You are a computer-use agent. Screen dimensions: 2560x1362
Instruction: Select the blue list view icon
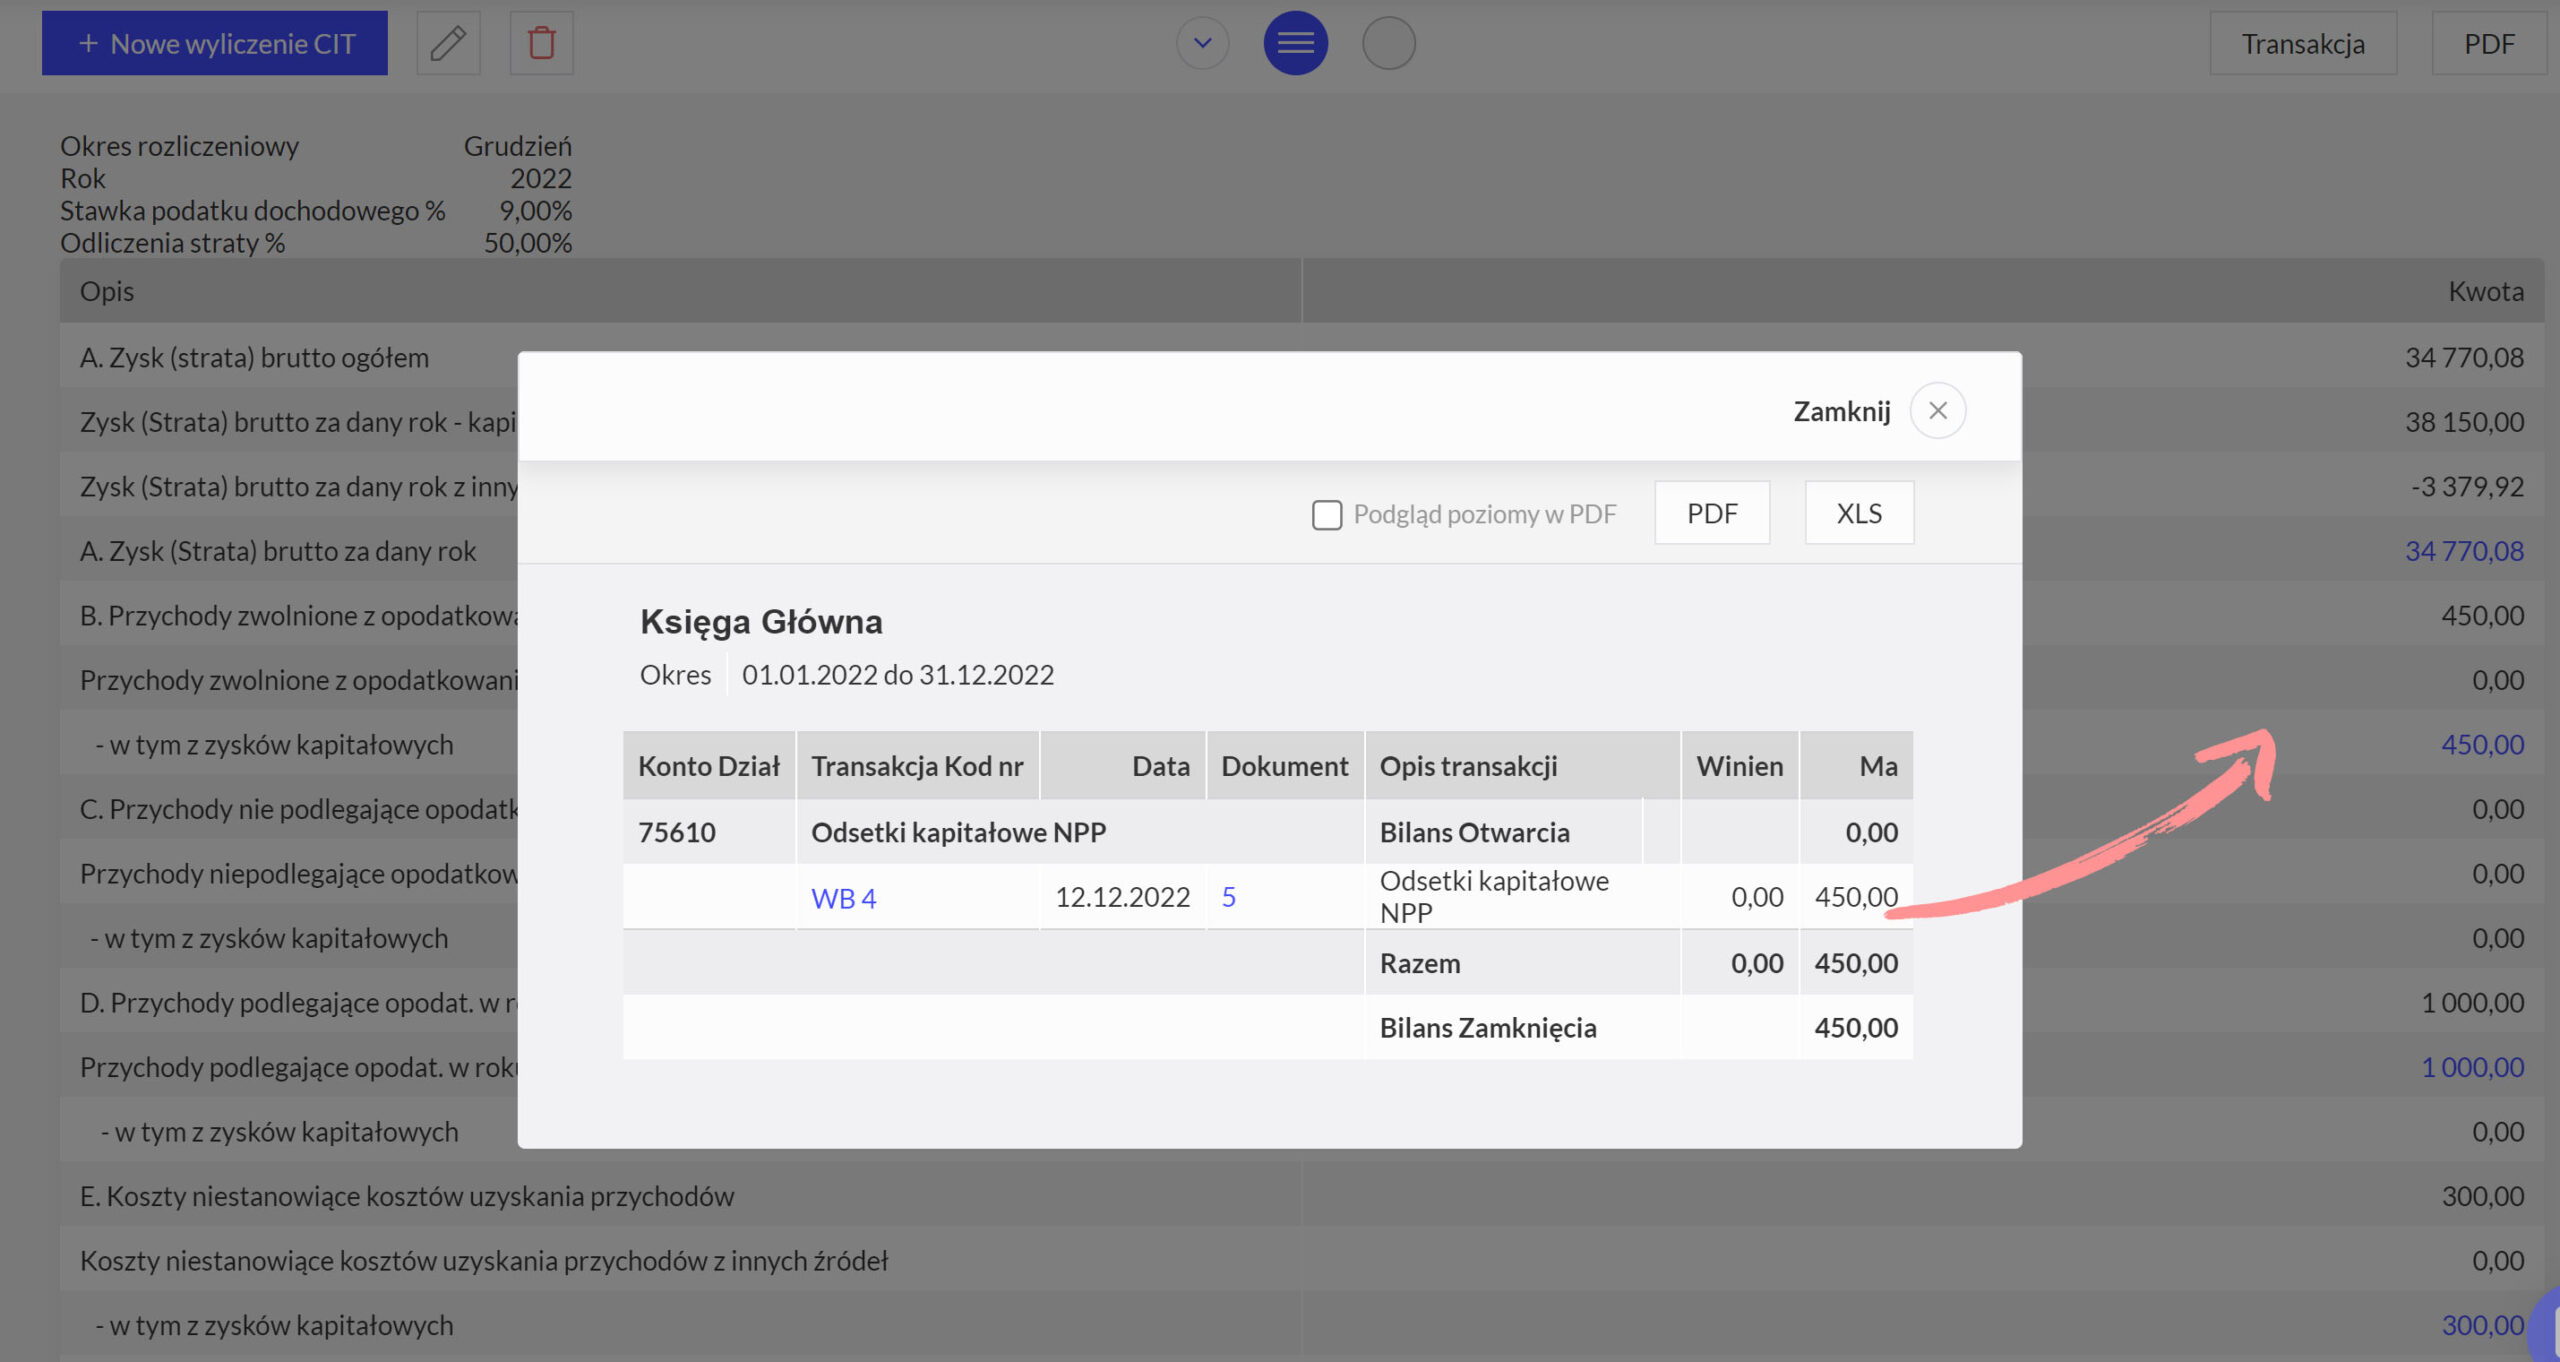[1295, 43]
